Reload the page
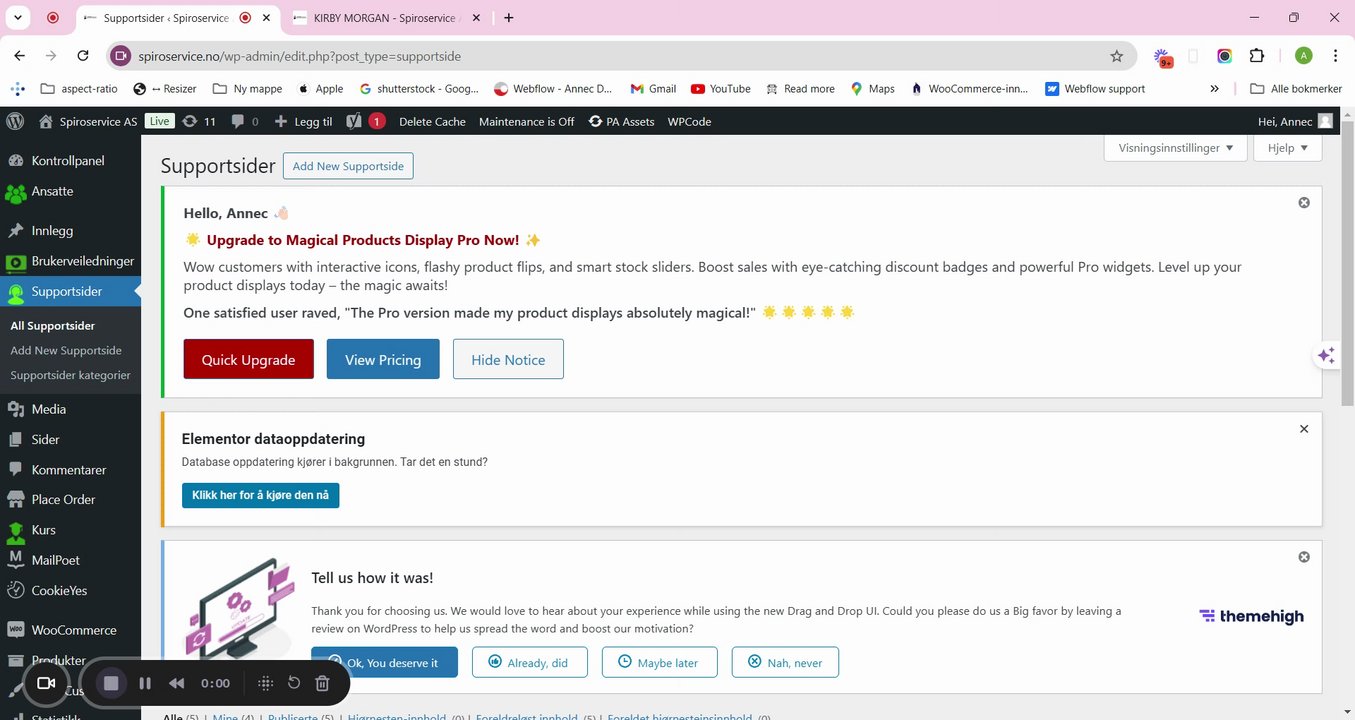 point(83,56)
